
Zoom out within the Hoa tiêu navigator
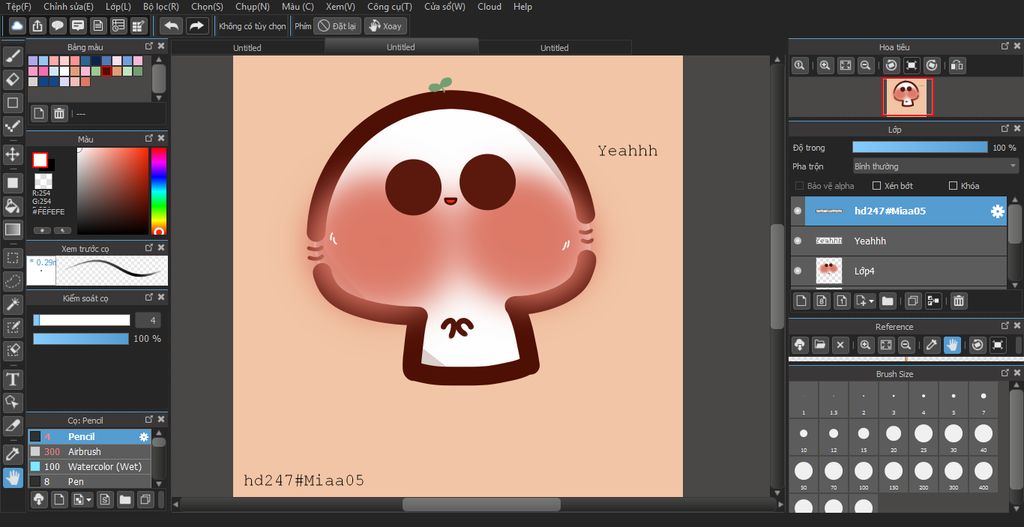pyautogui.click(x=865, y=65)
